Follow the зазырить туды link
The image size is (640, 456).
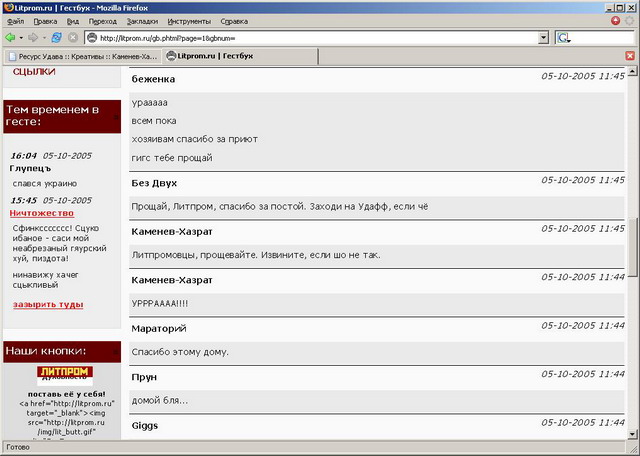coord(48,304)
